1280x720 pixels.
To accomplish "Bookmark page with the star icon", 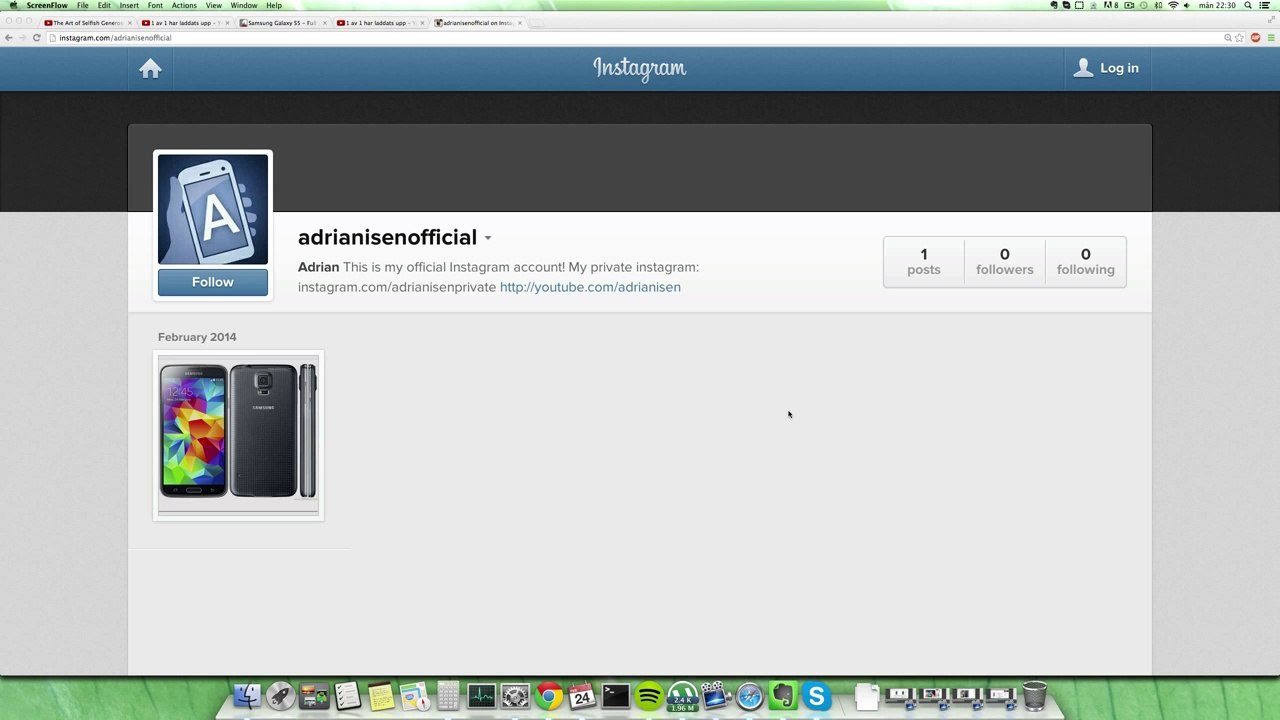I will [x=1240, y=38].
